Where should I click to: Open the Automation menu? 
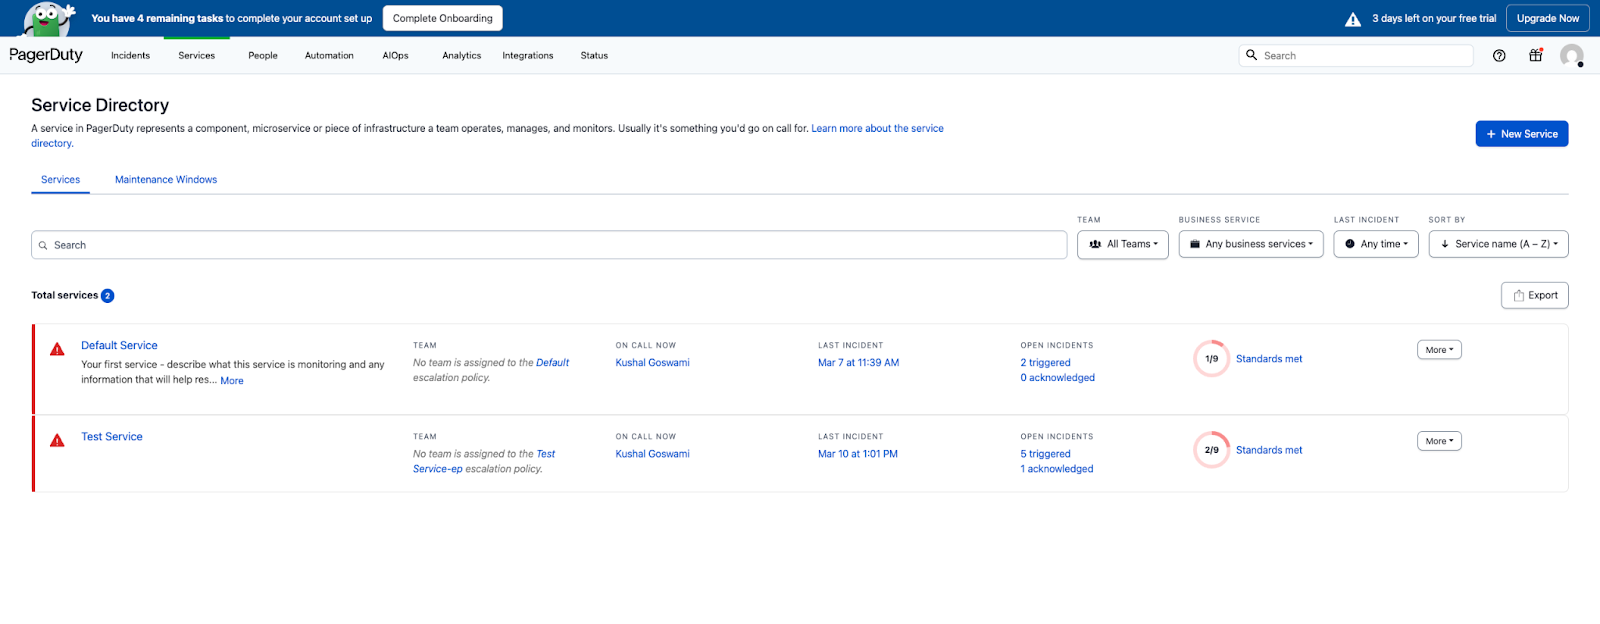point(329,56)
